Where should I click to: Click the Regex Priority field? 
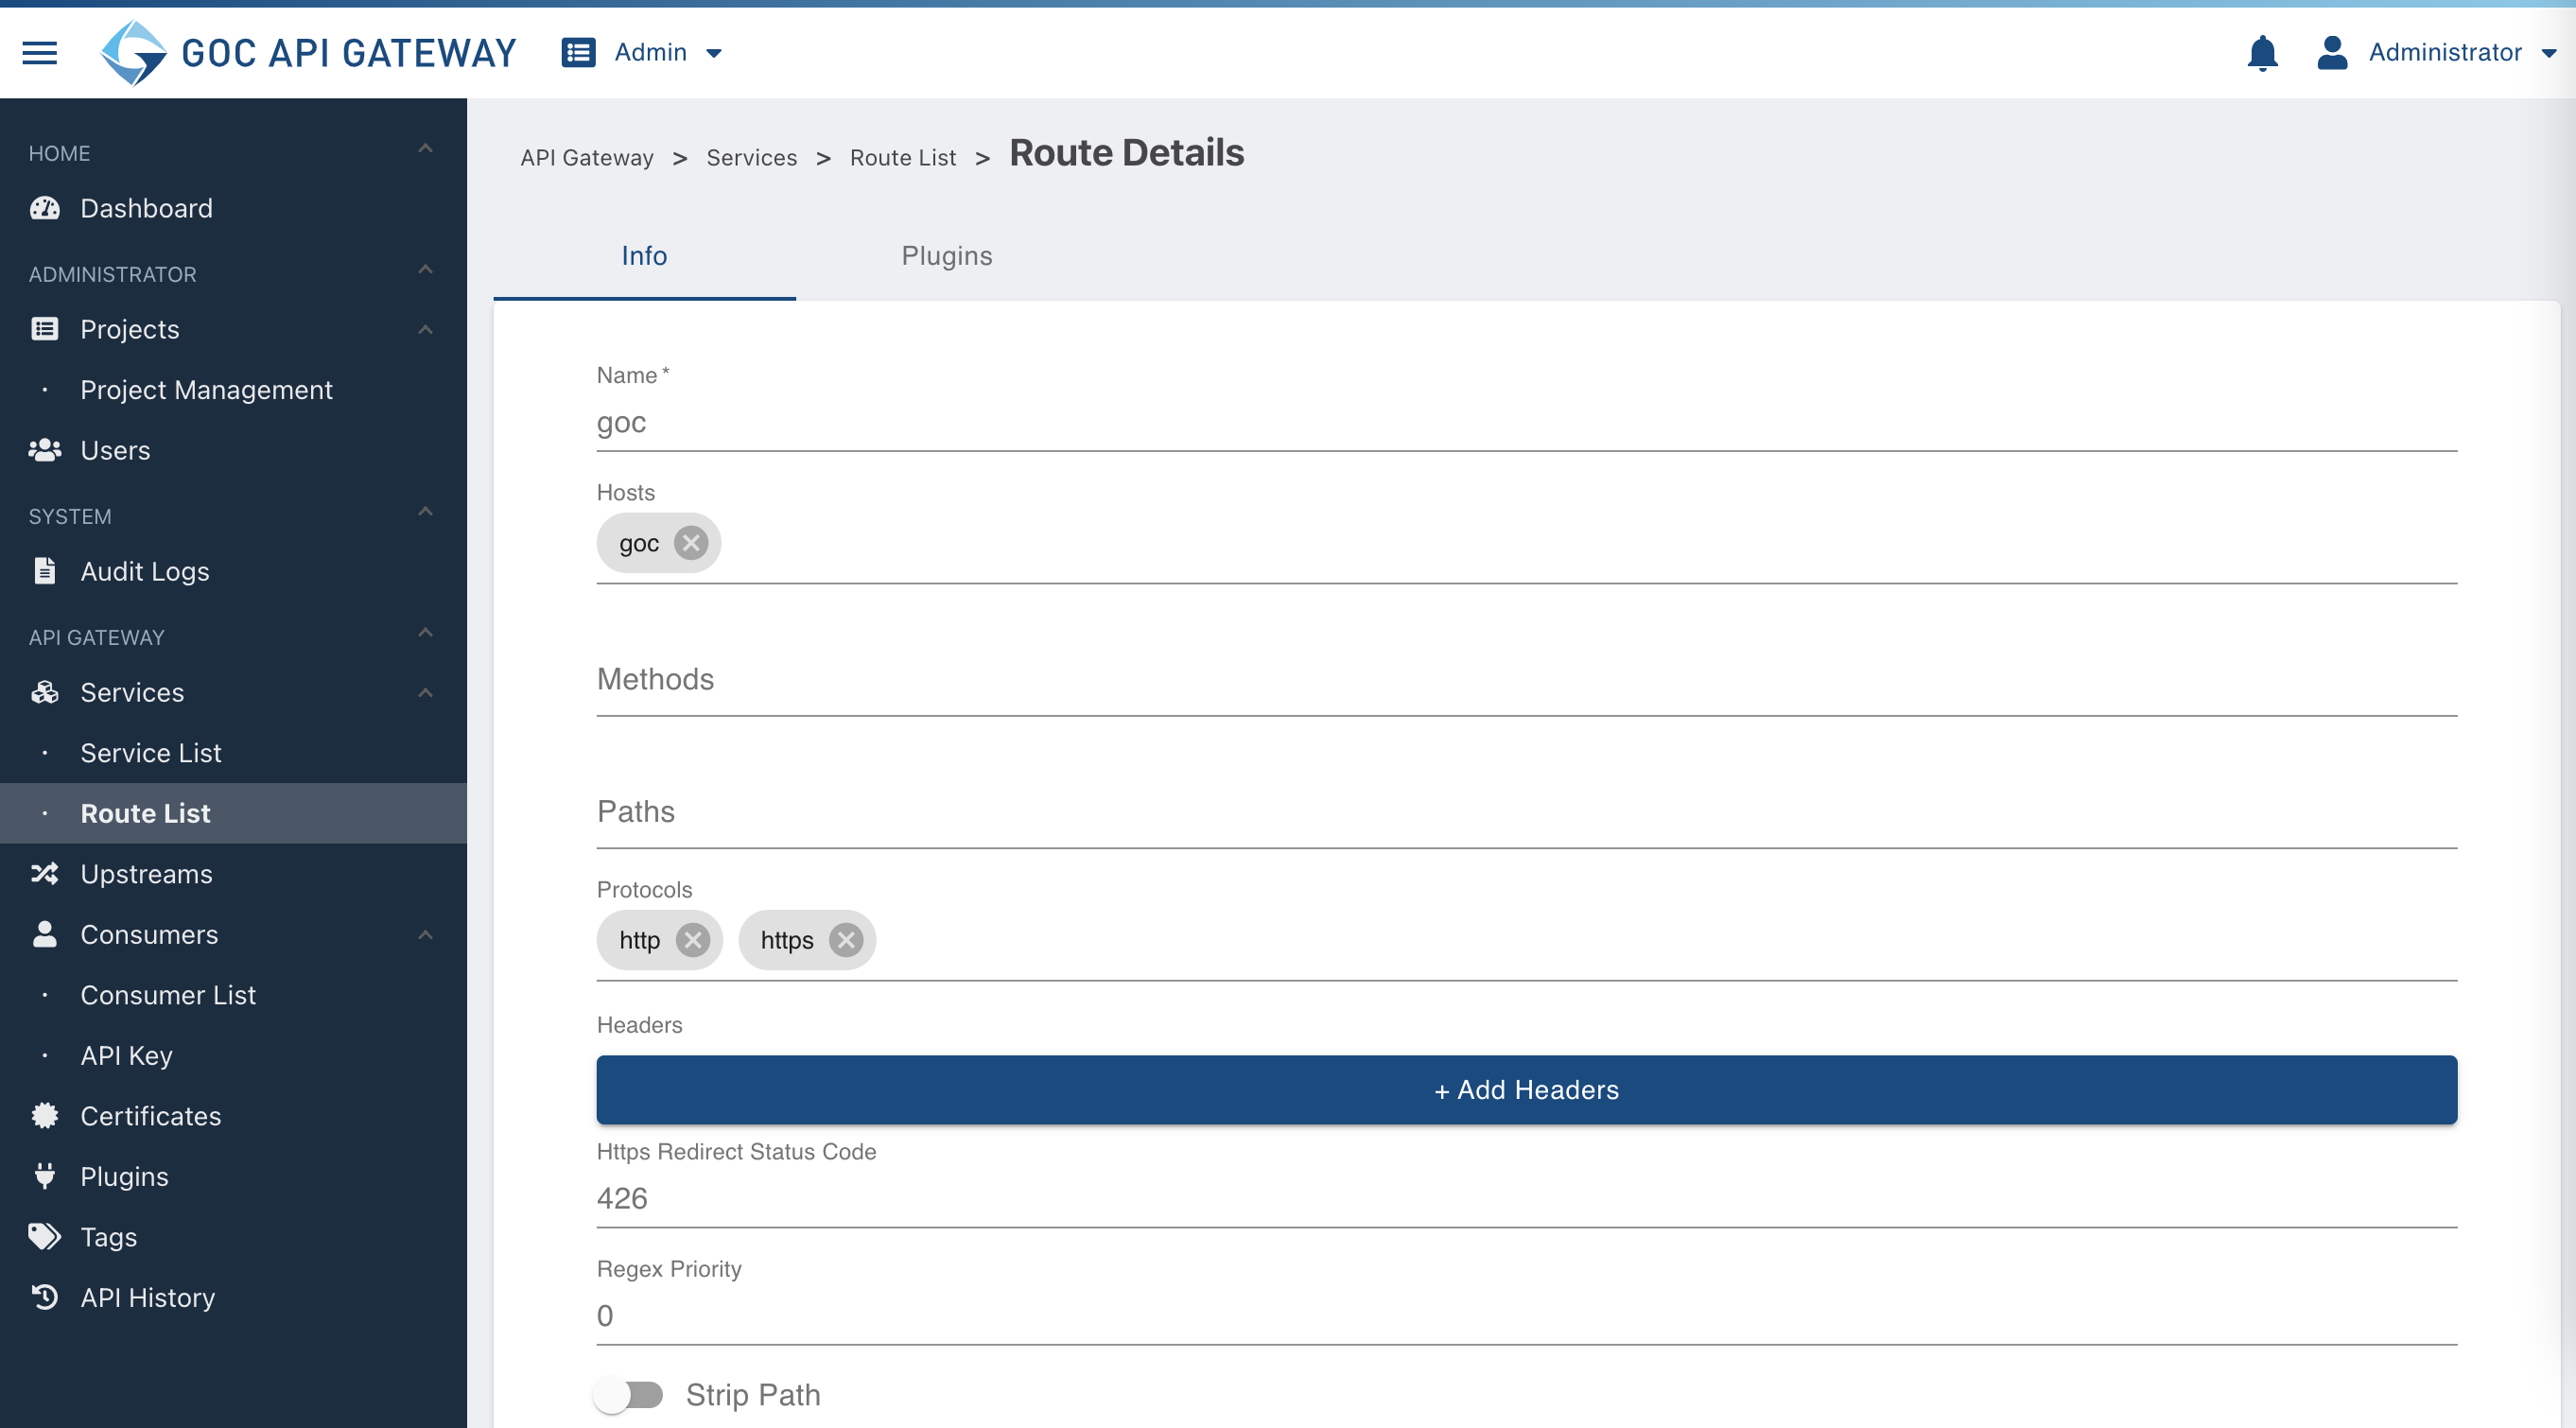pos(1526,1316)
